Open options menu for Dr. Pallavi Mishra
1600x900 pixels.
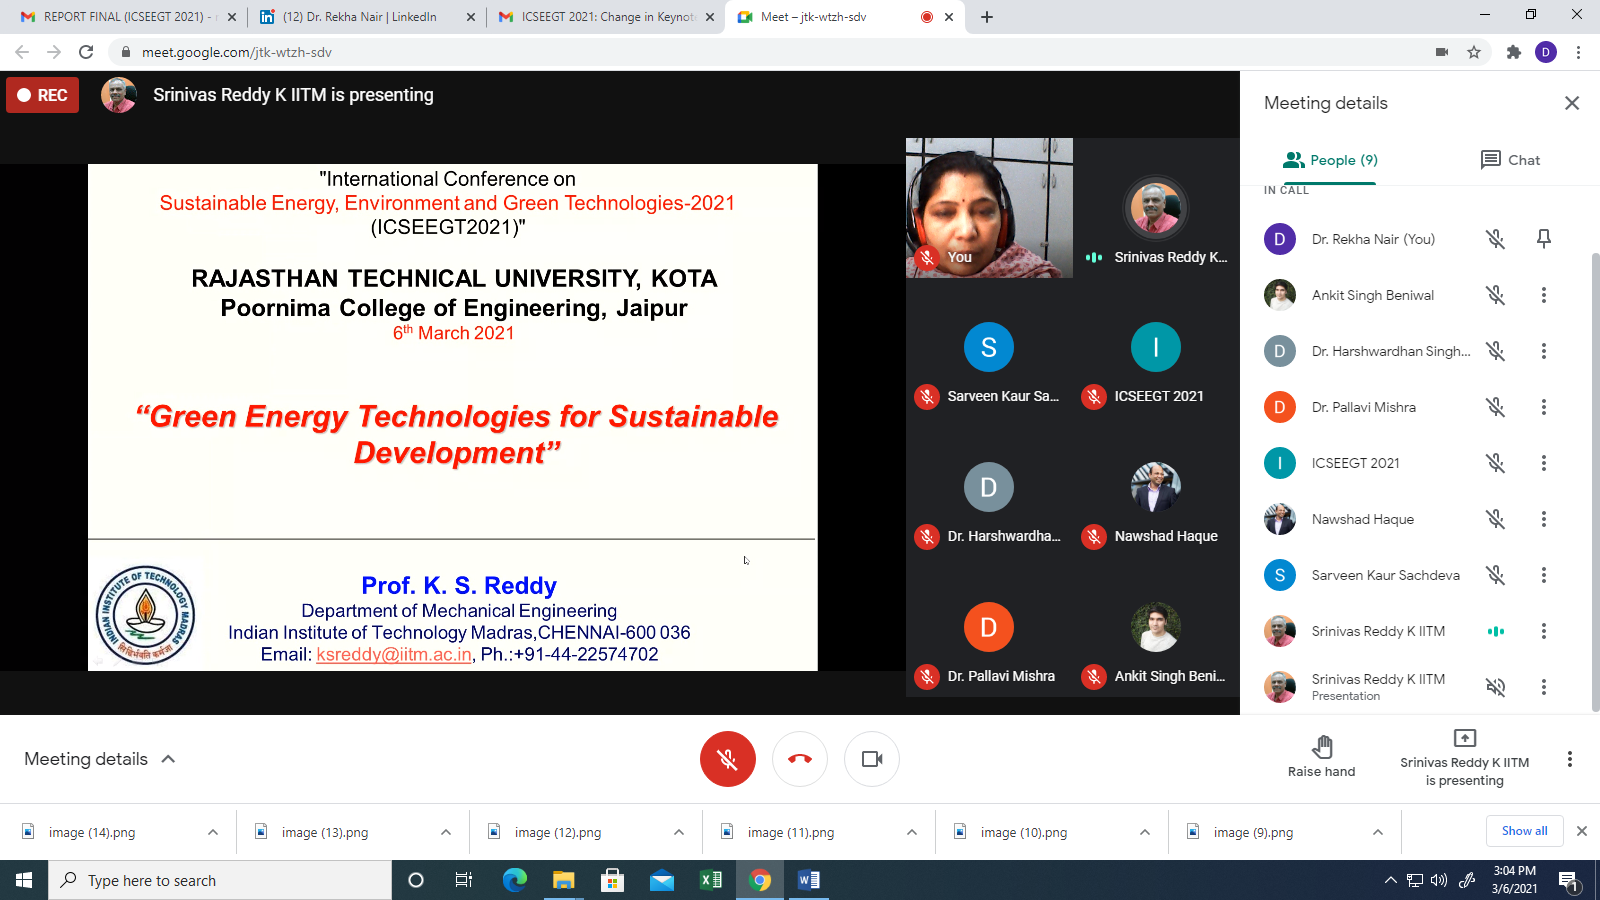(1543, 407)
